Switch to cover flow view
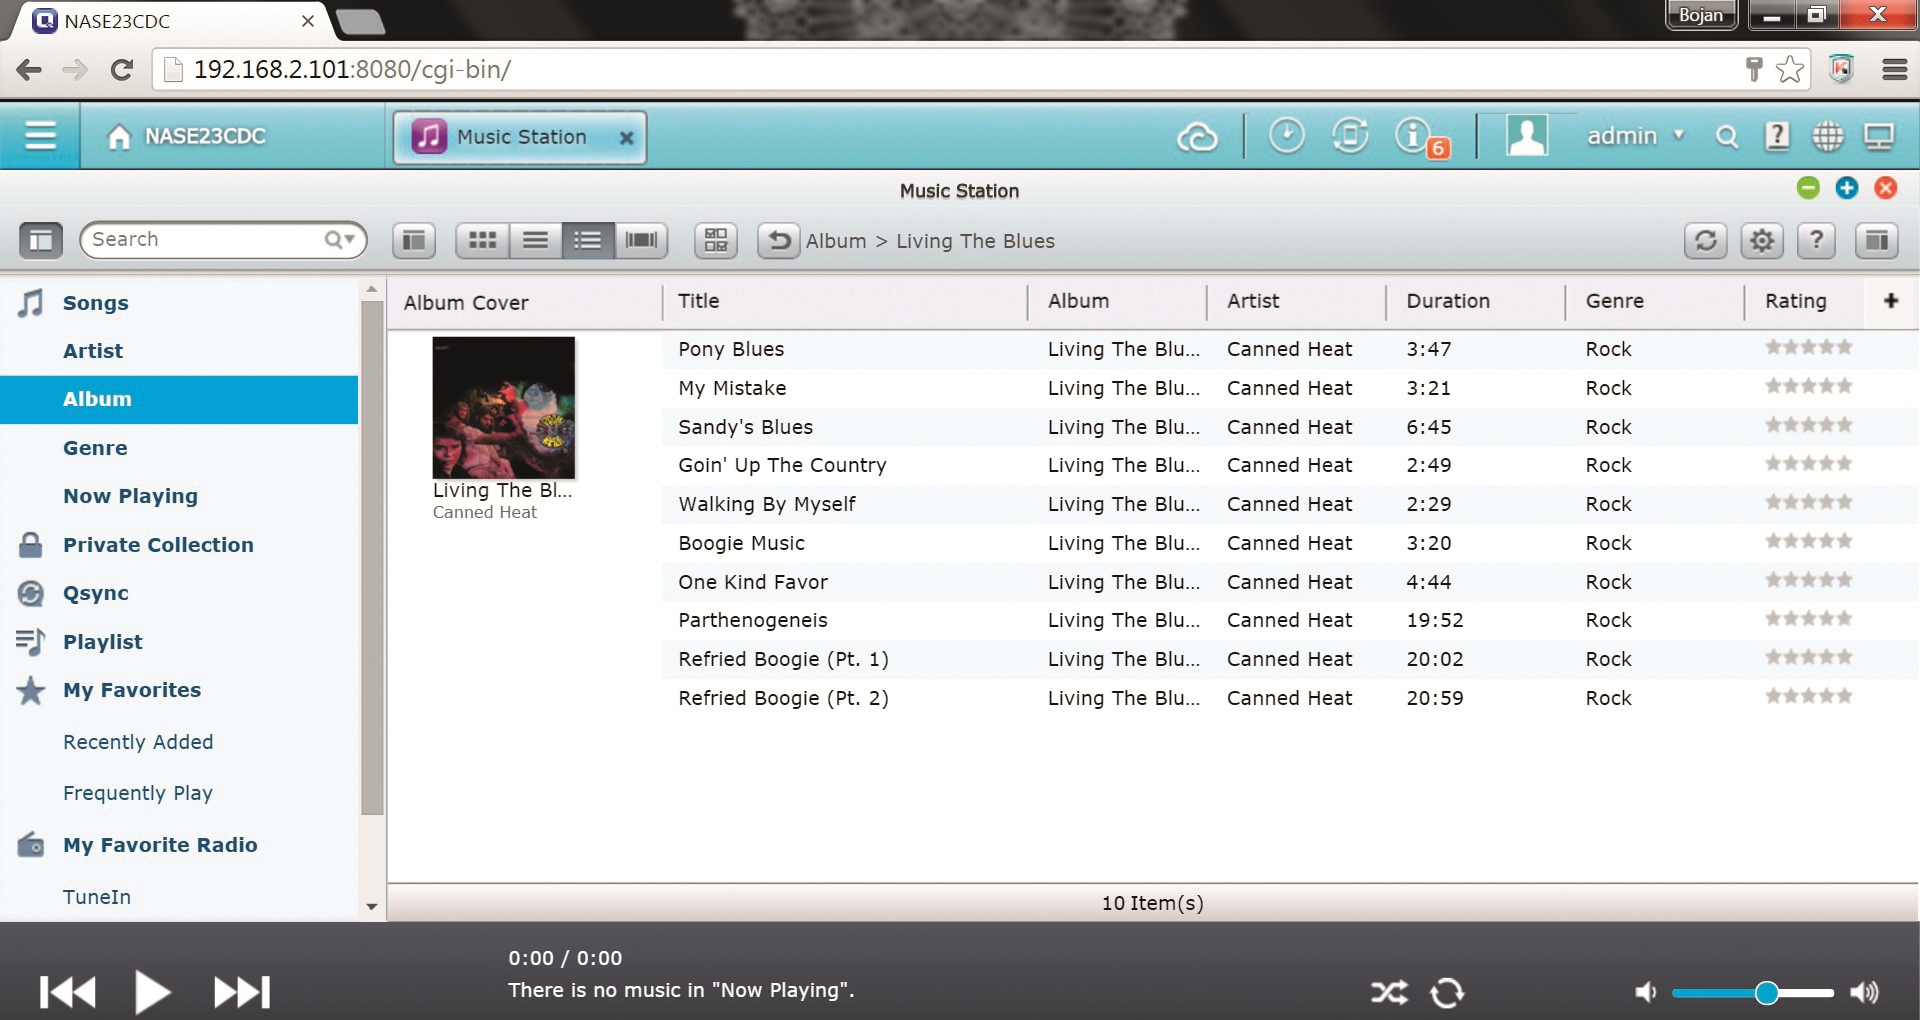 pyautogui.click(x=641, y=240)
